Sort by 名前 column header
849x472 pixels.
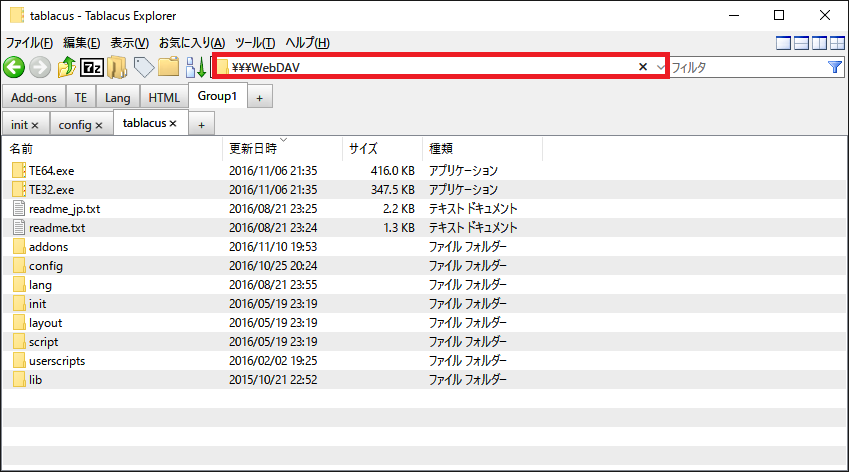pyautogui.click(x=113, y=148)
